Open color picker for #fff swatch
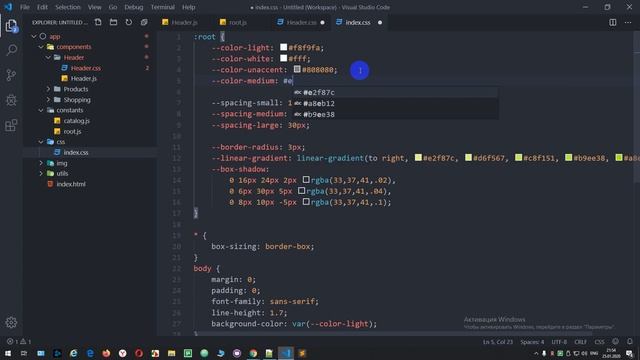The width and height of the screenshot is (640, 360). tap(284, 58)
